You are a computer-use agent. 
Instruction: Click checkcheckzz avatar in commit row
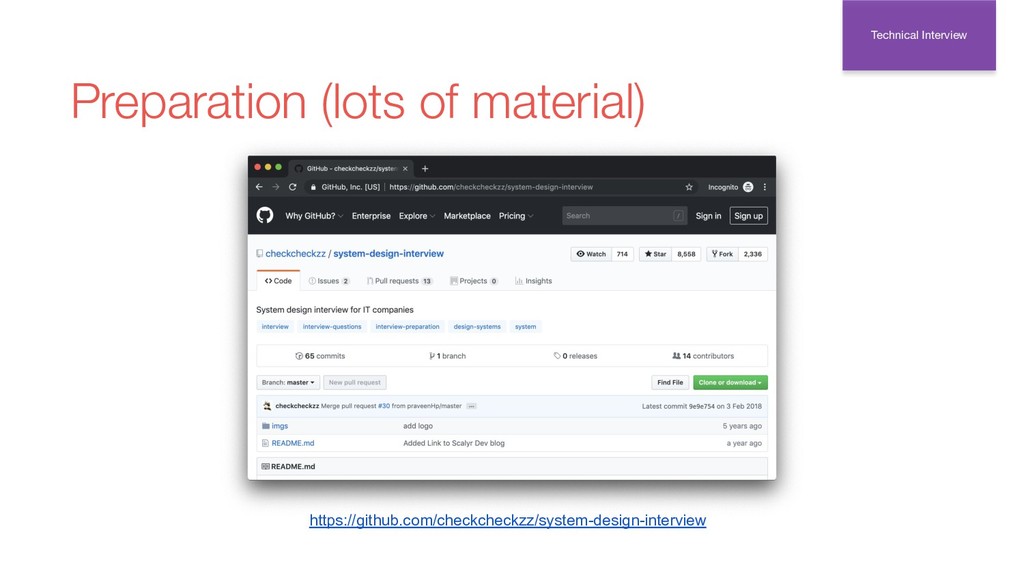266,406
